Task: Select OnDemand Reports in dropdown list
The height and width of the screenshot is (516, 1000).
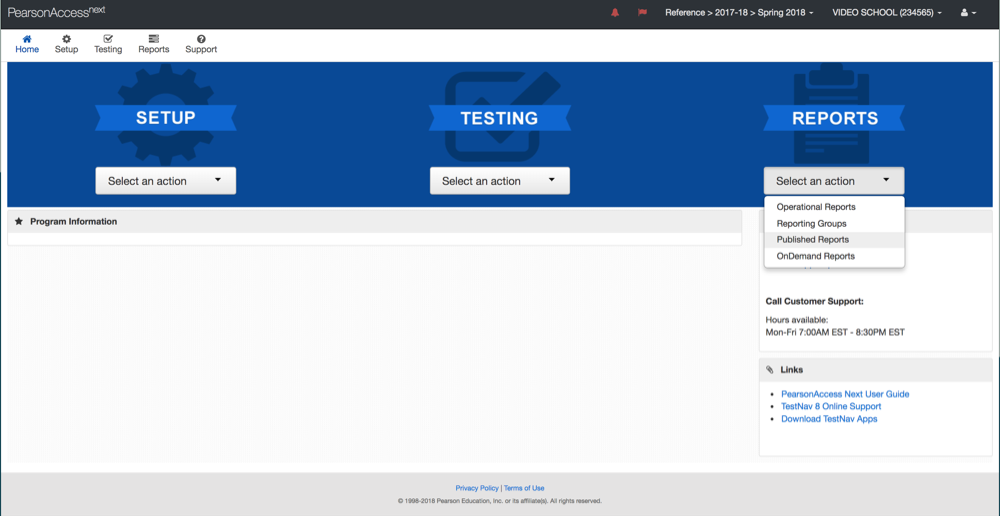Action: 815,256
